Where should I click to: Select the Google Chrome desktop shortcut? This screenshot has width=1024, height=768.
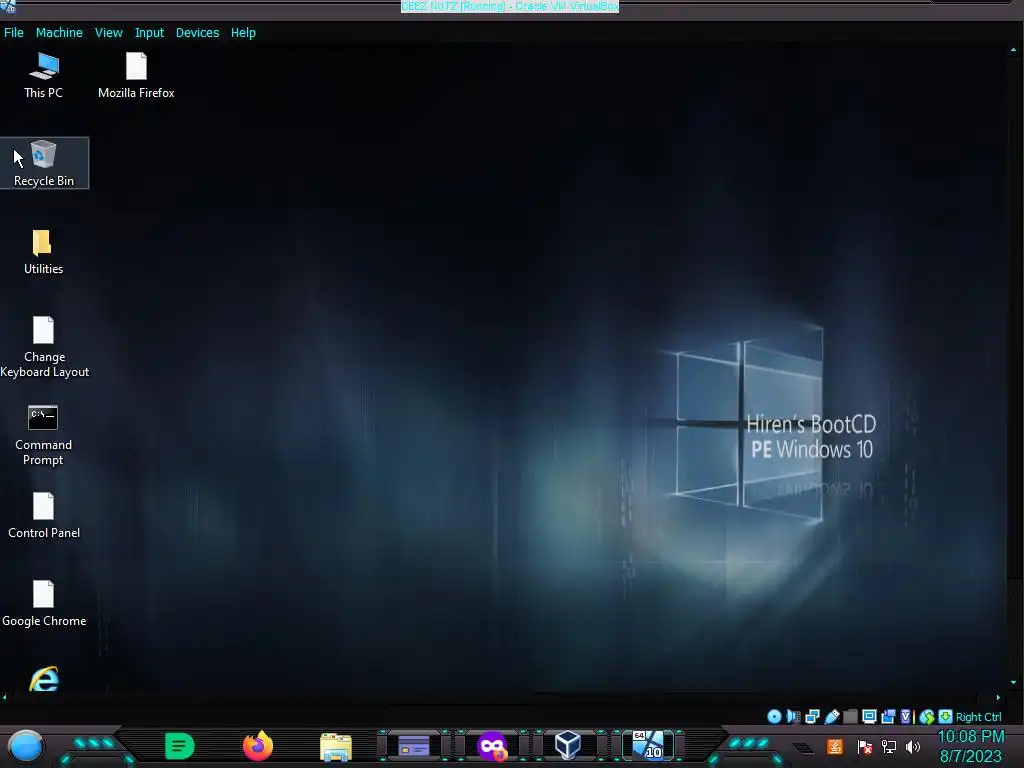tap(44, 604)
